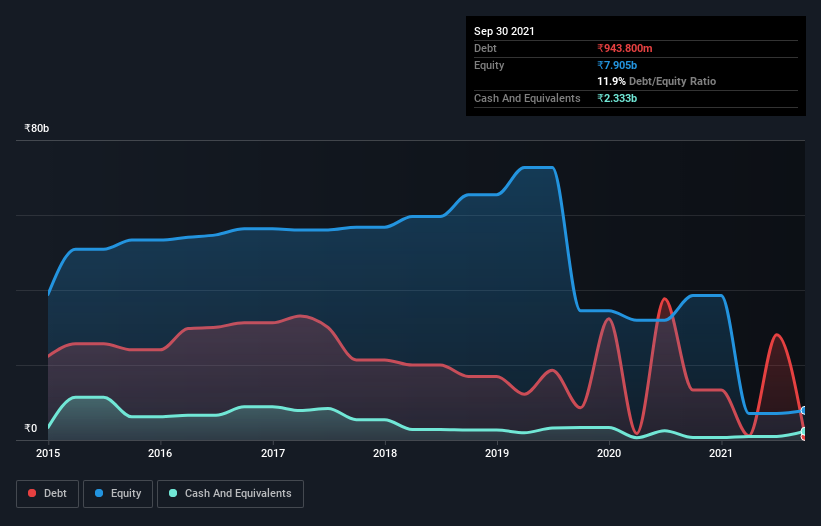Click the red Debt legend dot
The image size is (821, 526).
(x=32, y=493)
